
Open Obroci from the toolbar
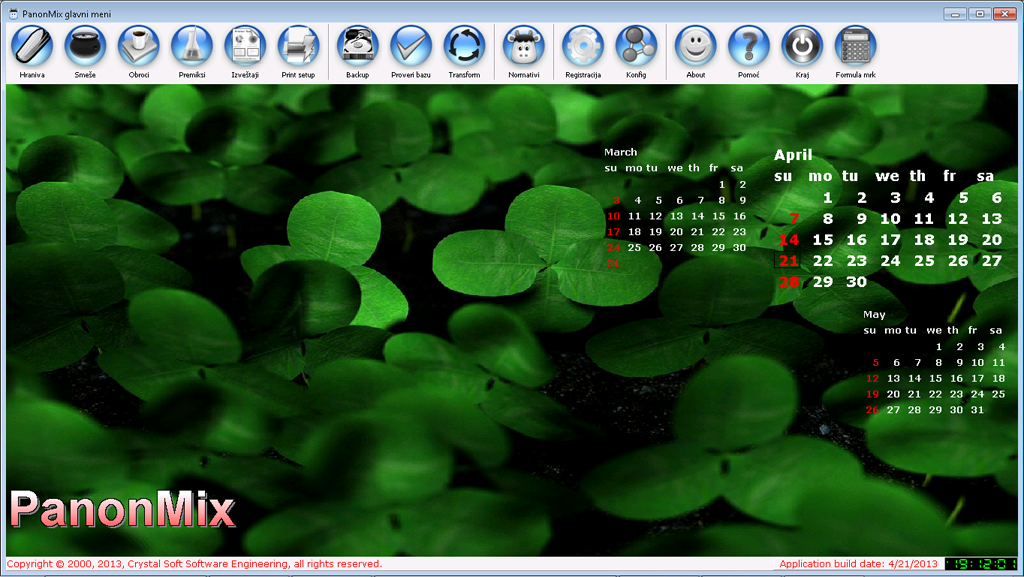point(139,46)
